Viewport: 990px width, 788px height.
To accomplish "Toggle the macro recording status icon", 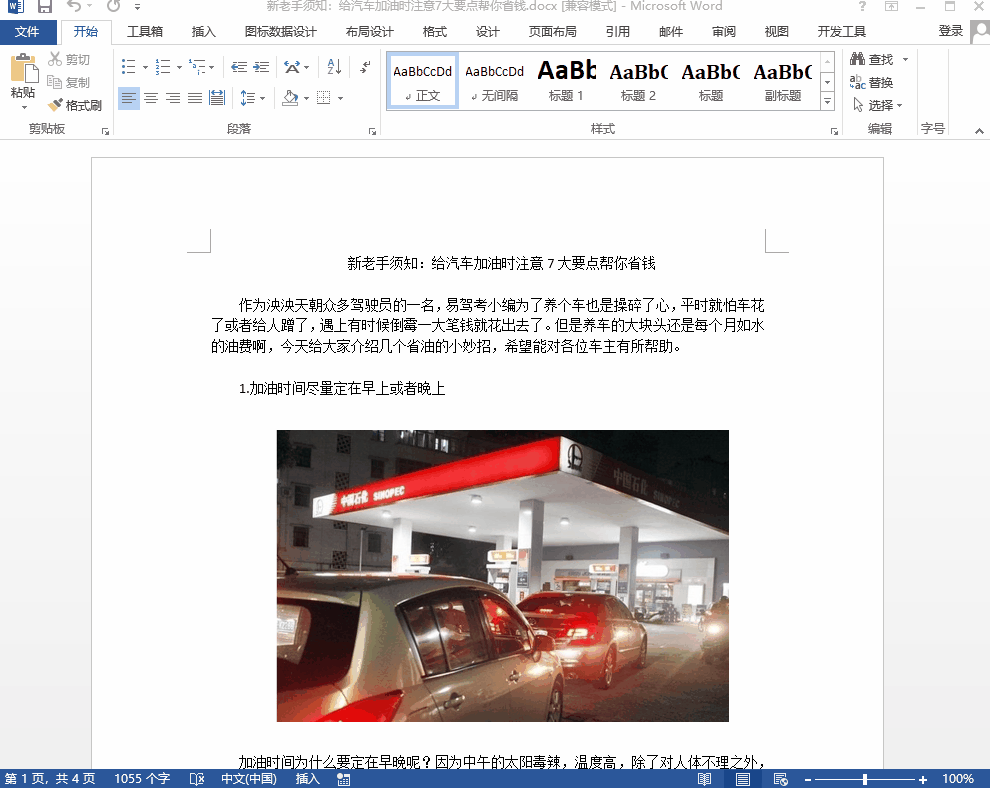I will (x=343, y=778).
